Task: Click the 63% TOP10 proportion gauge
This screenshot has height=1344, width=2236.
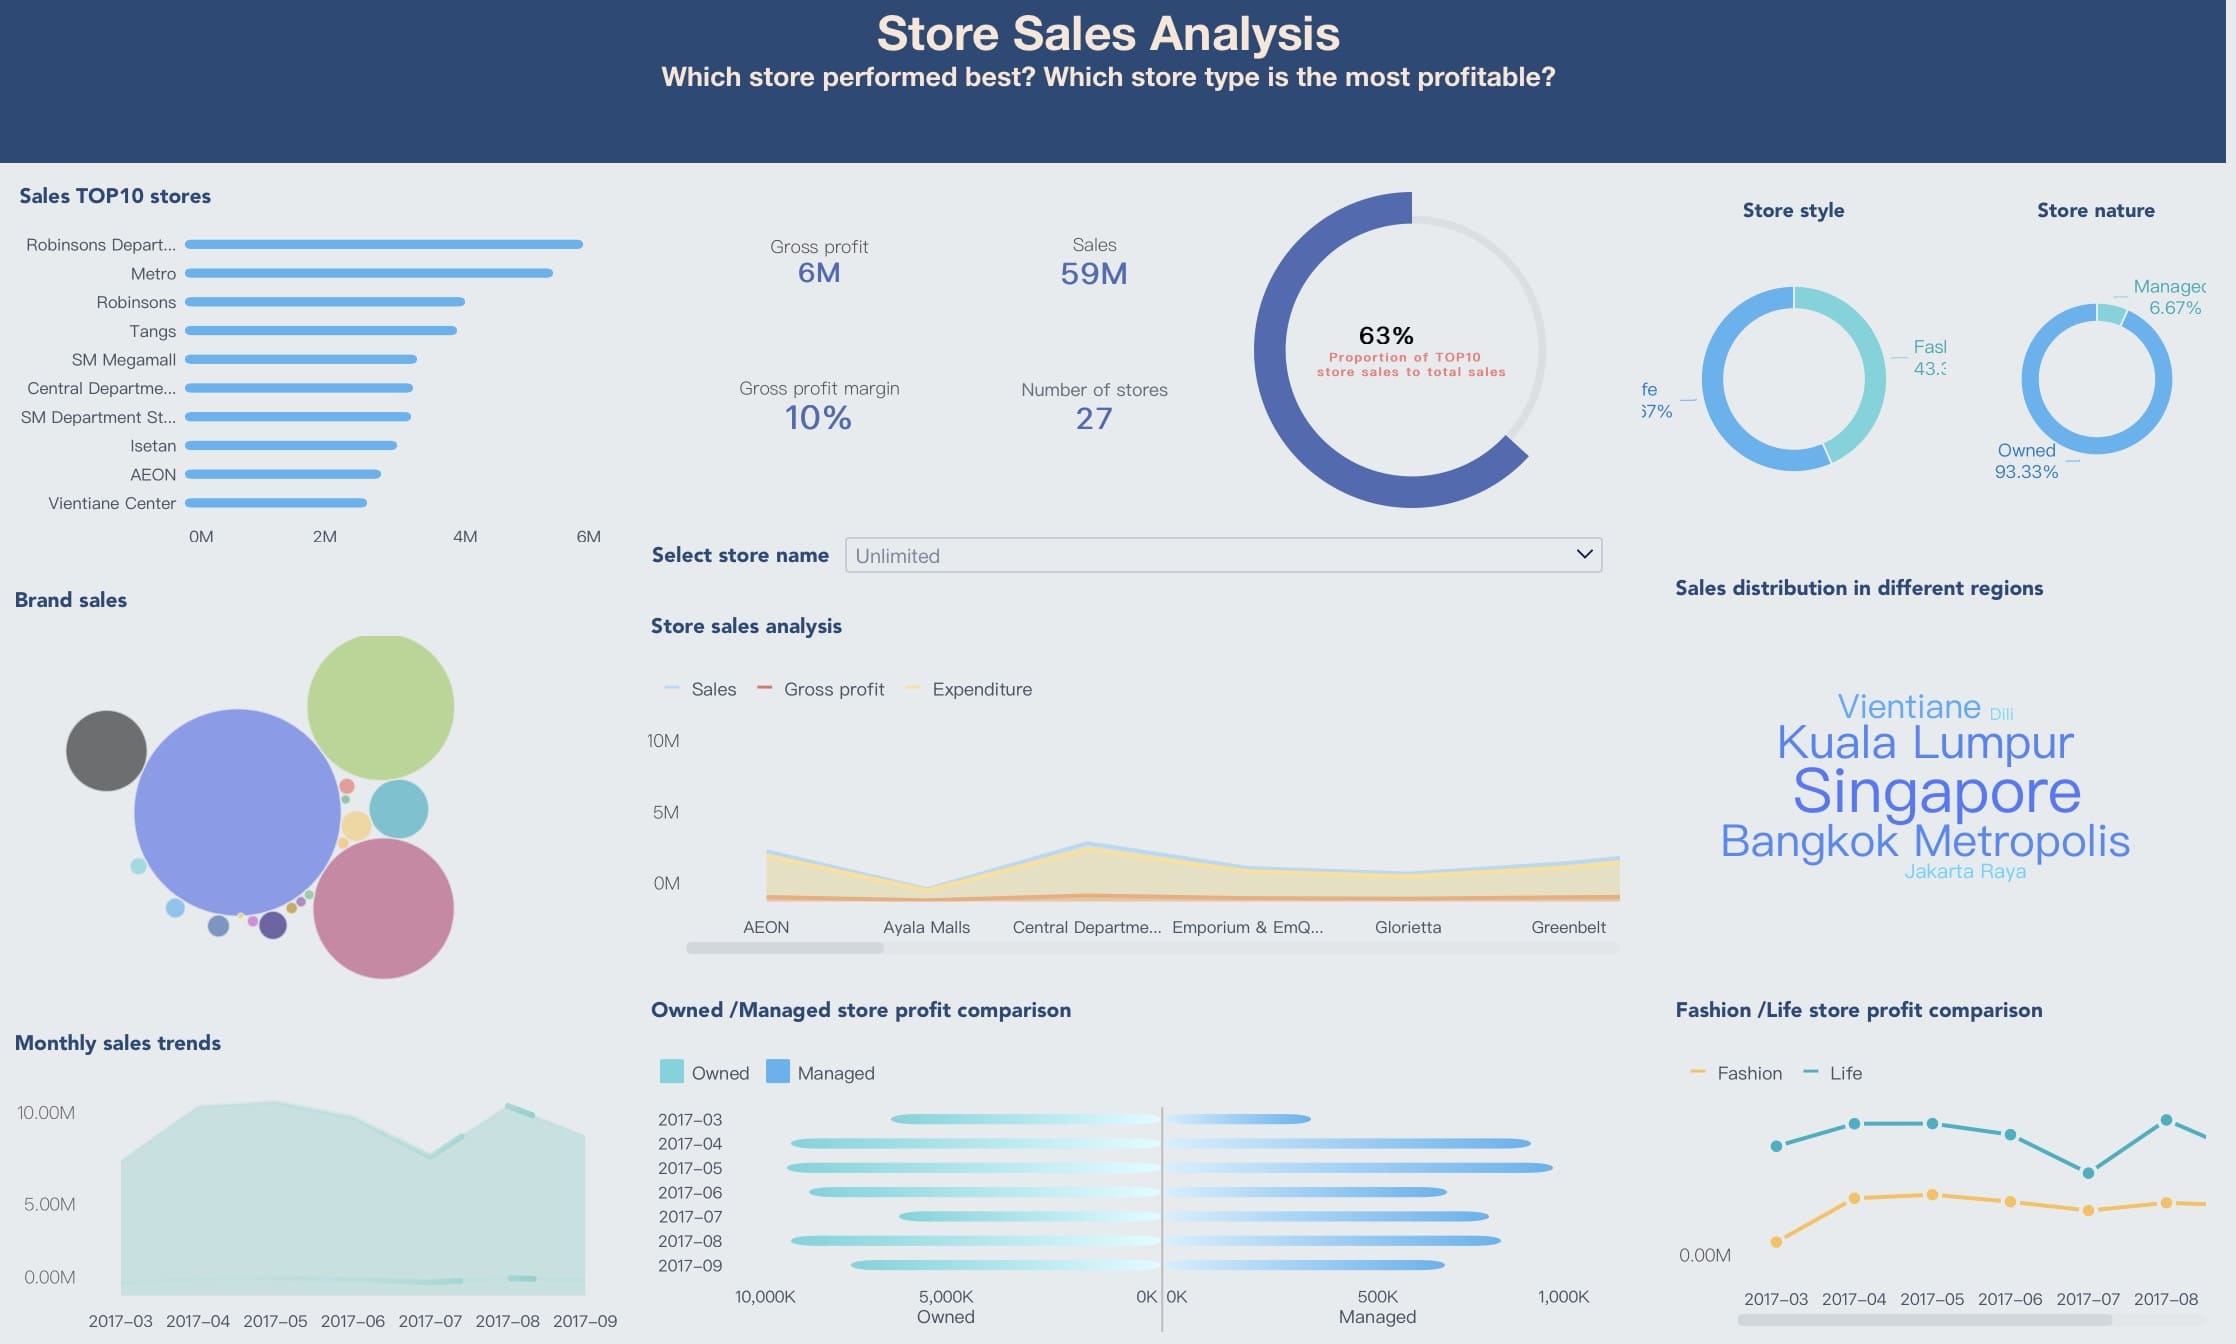Action: tap(1400, 350)
